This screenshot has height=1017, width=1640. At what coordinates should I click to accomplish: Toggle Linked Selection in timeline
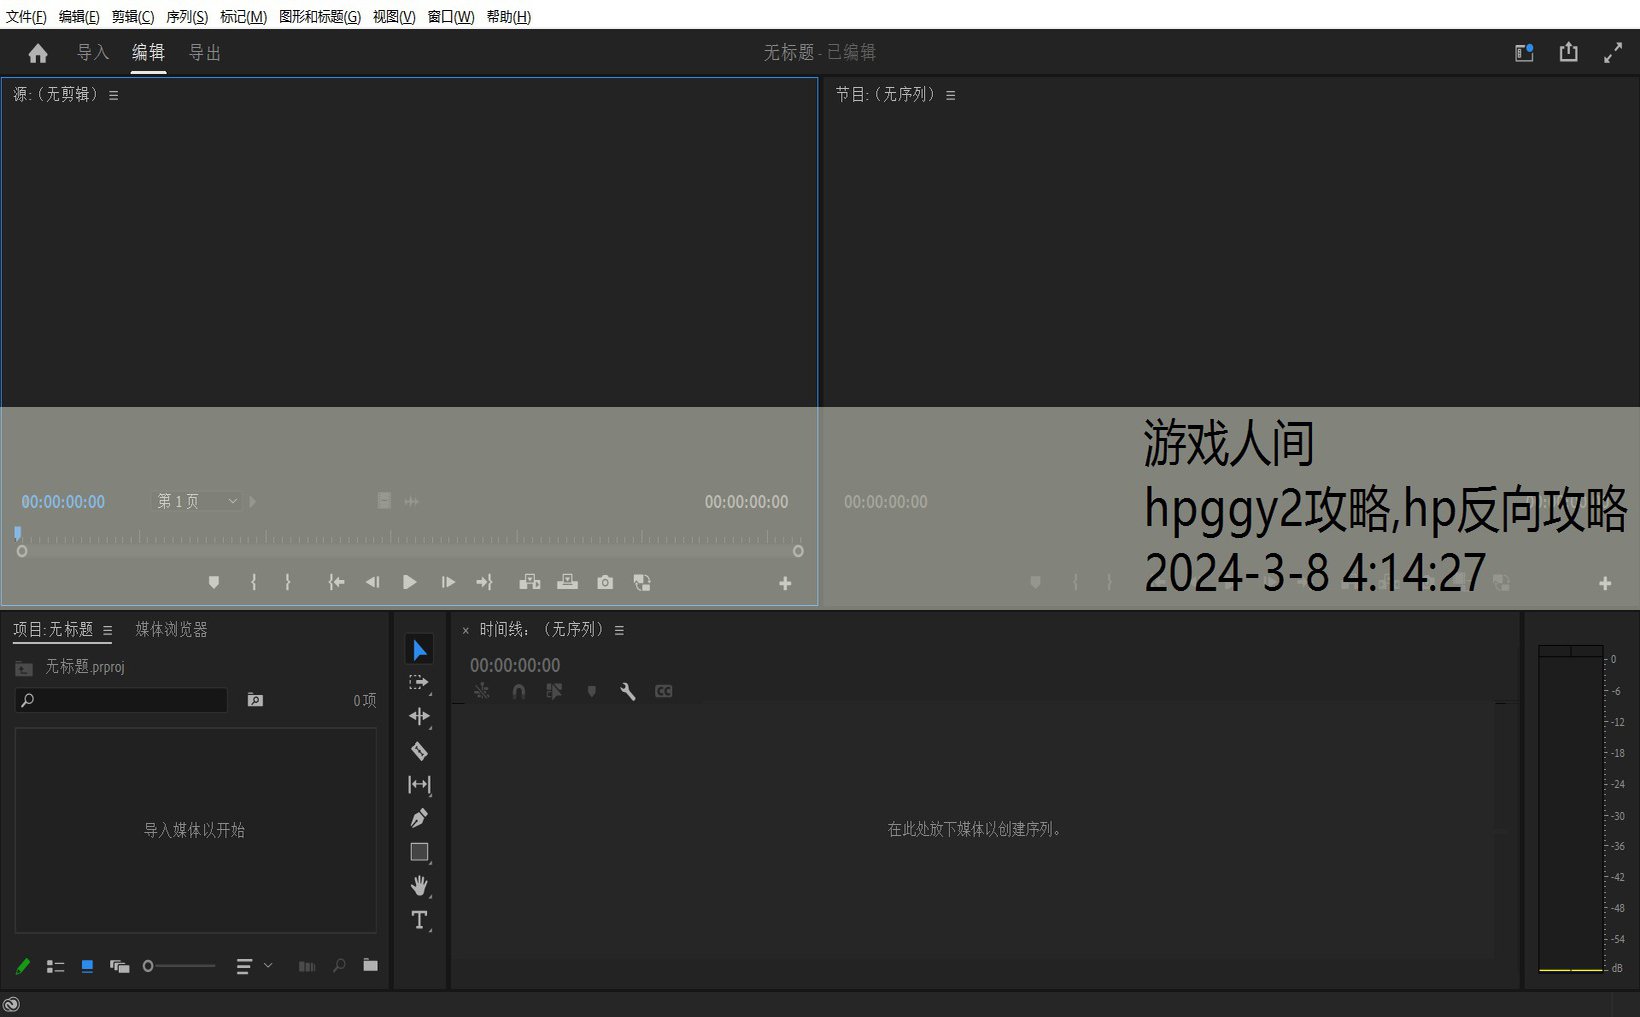(x=554, y=691)
